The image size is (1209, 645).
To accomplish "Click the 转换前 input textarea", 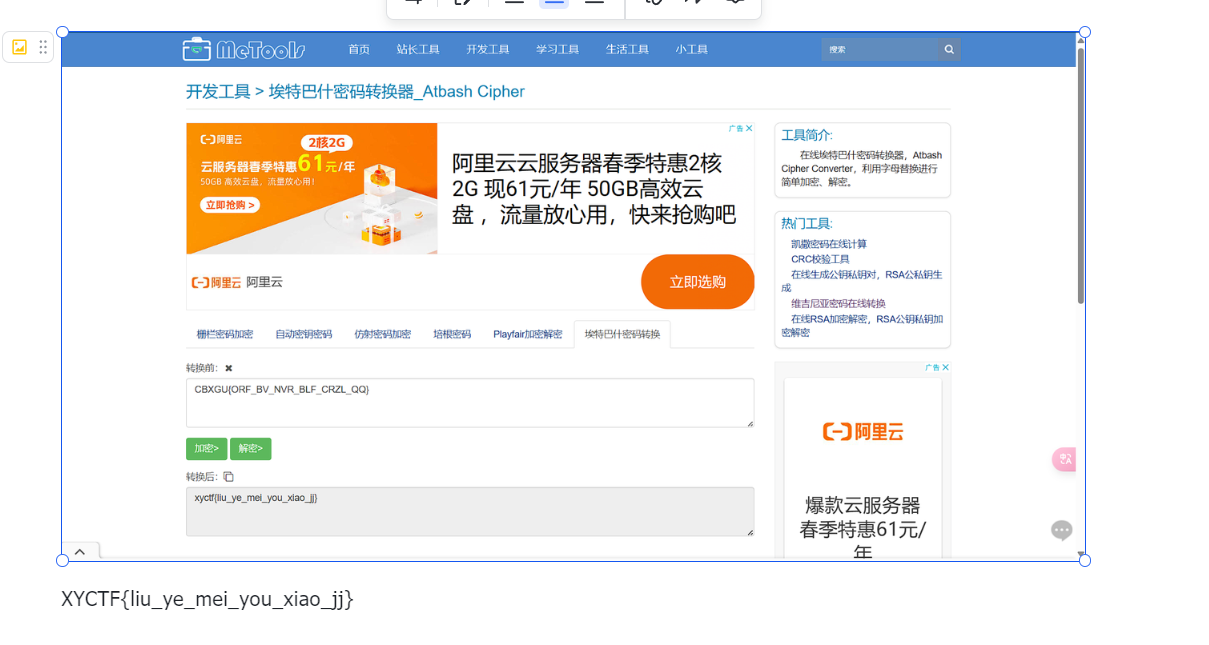I will click(x=470, y=403).
